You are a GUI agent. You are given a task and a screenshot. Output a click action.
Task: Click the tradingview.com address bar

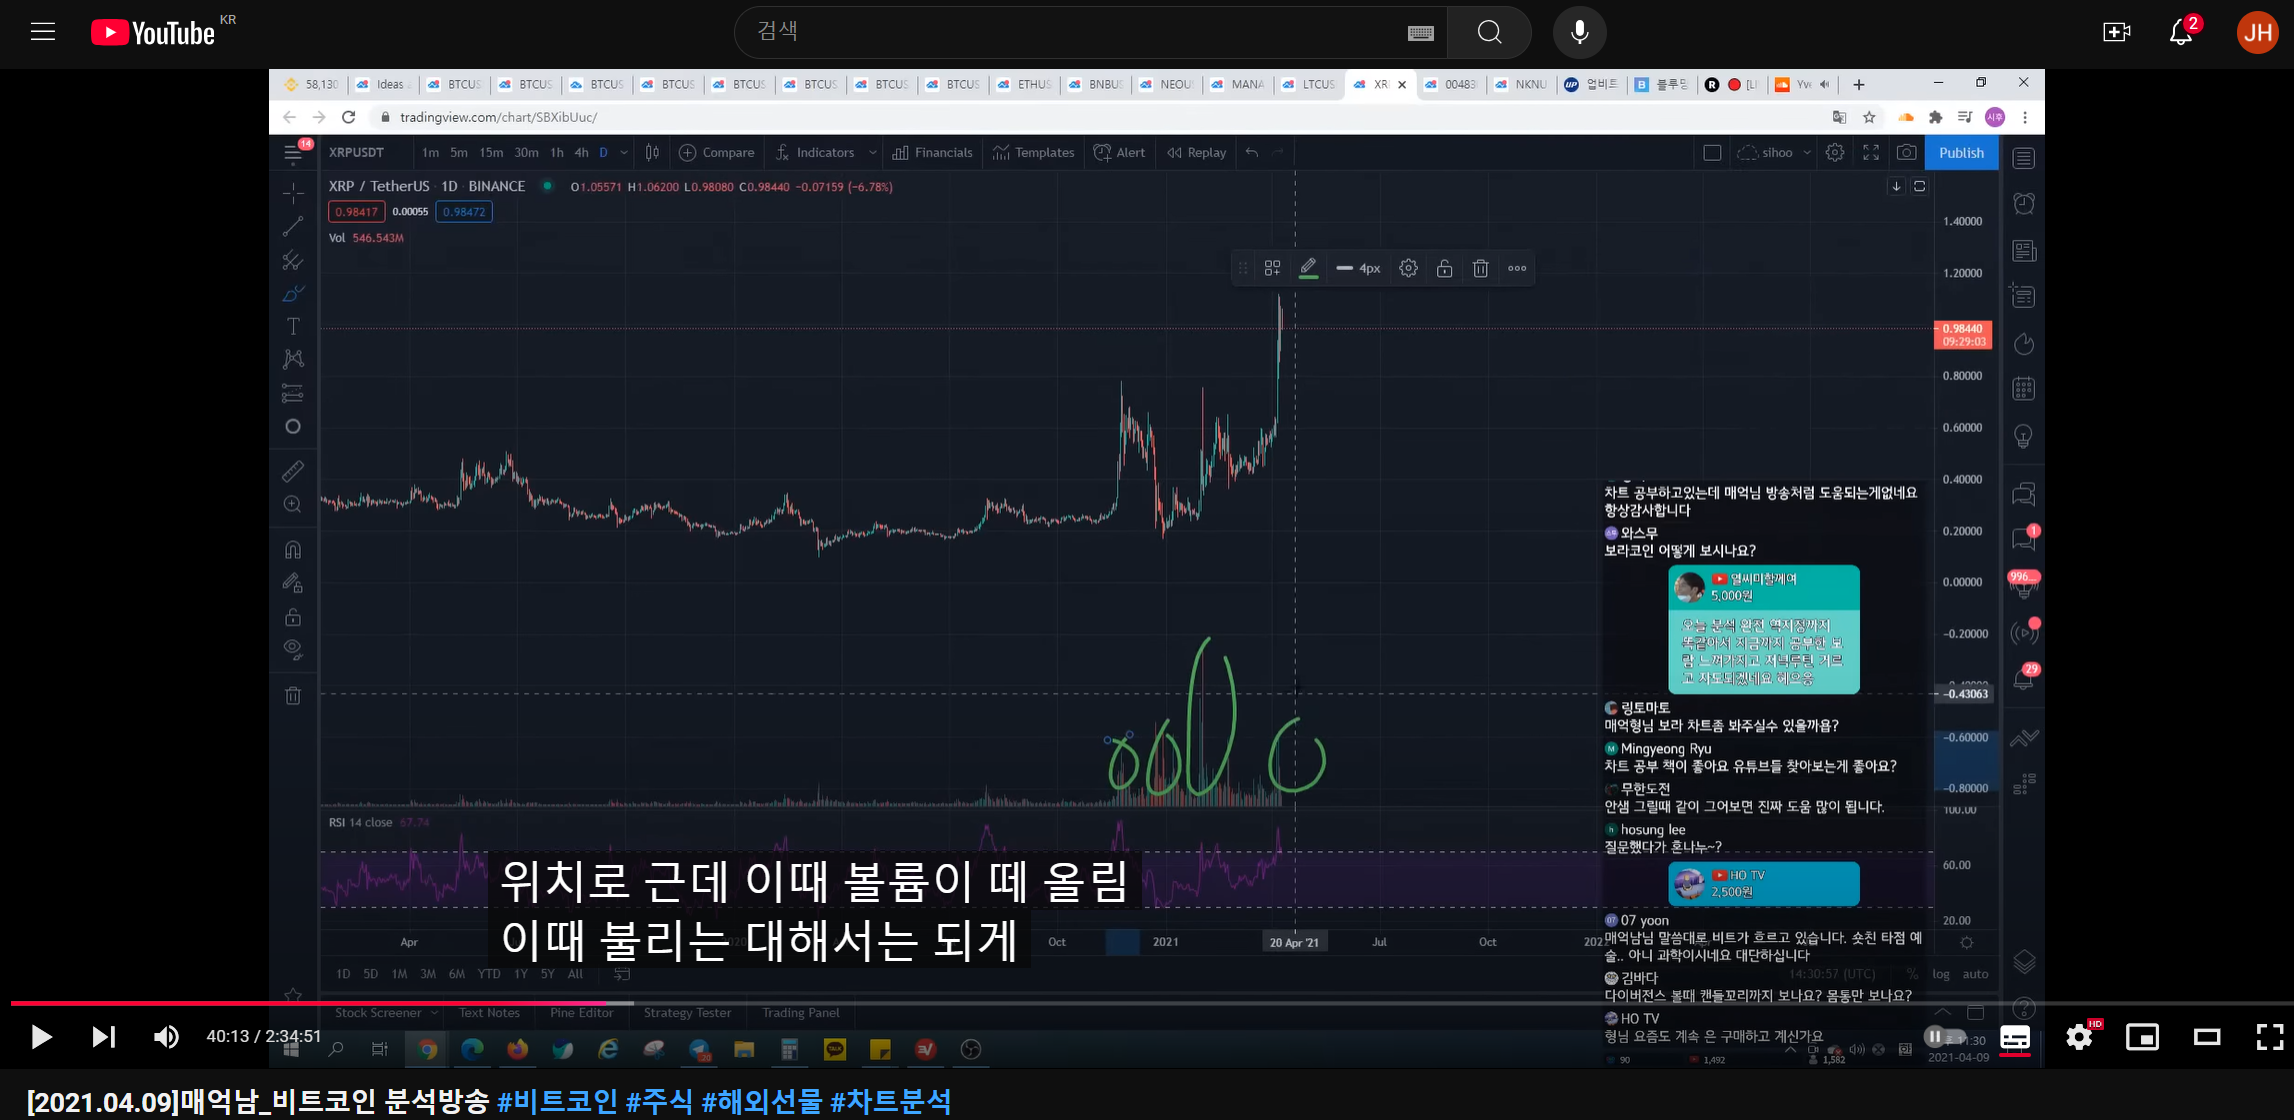click(x=1098, y=117)
